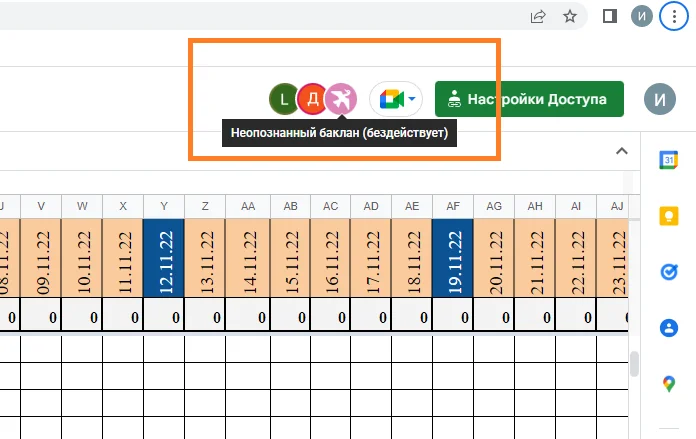Select column AC header
Image resolution: width=696 pixels, height=439 pixels.
point(330,206)
